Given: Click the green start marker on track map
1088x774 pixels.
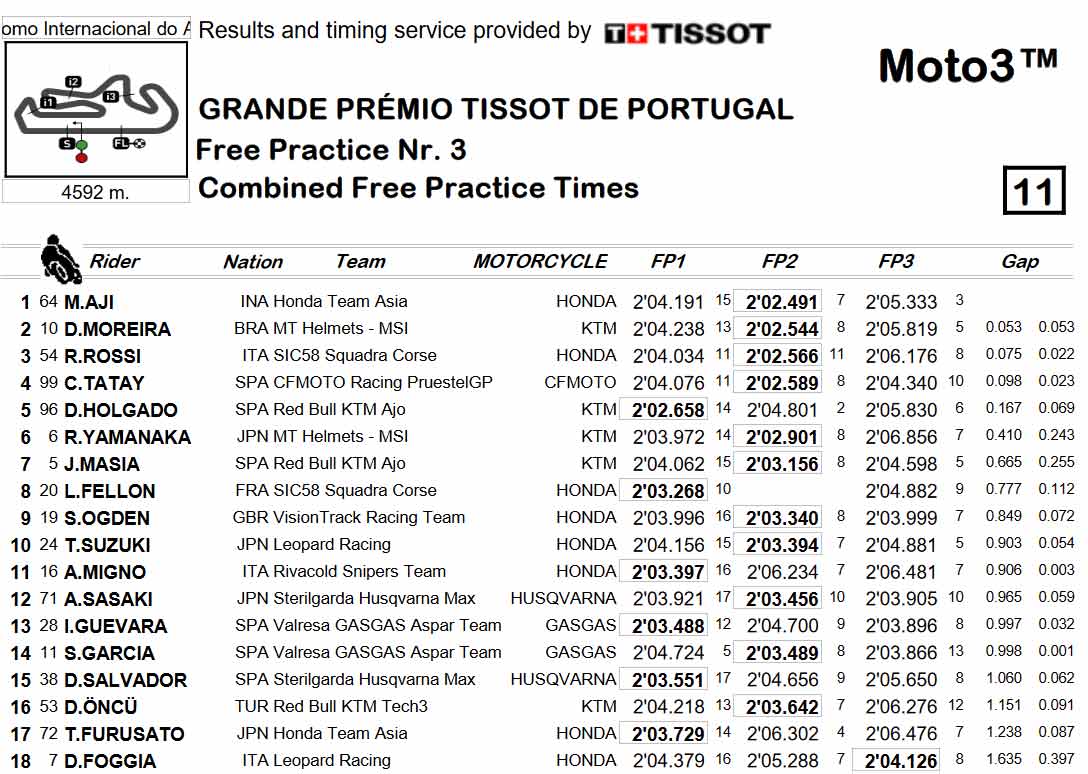Looking at the screenshot, I should (82, 145).
